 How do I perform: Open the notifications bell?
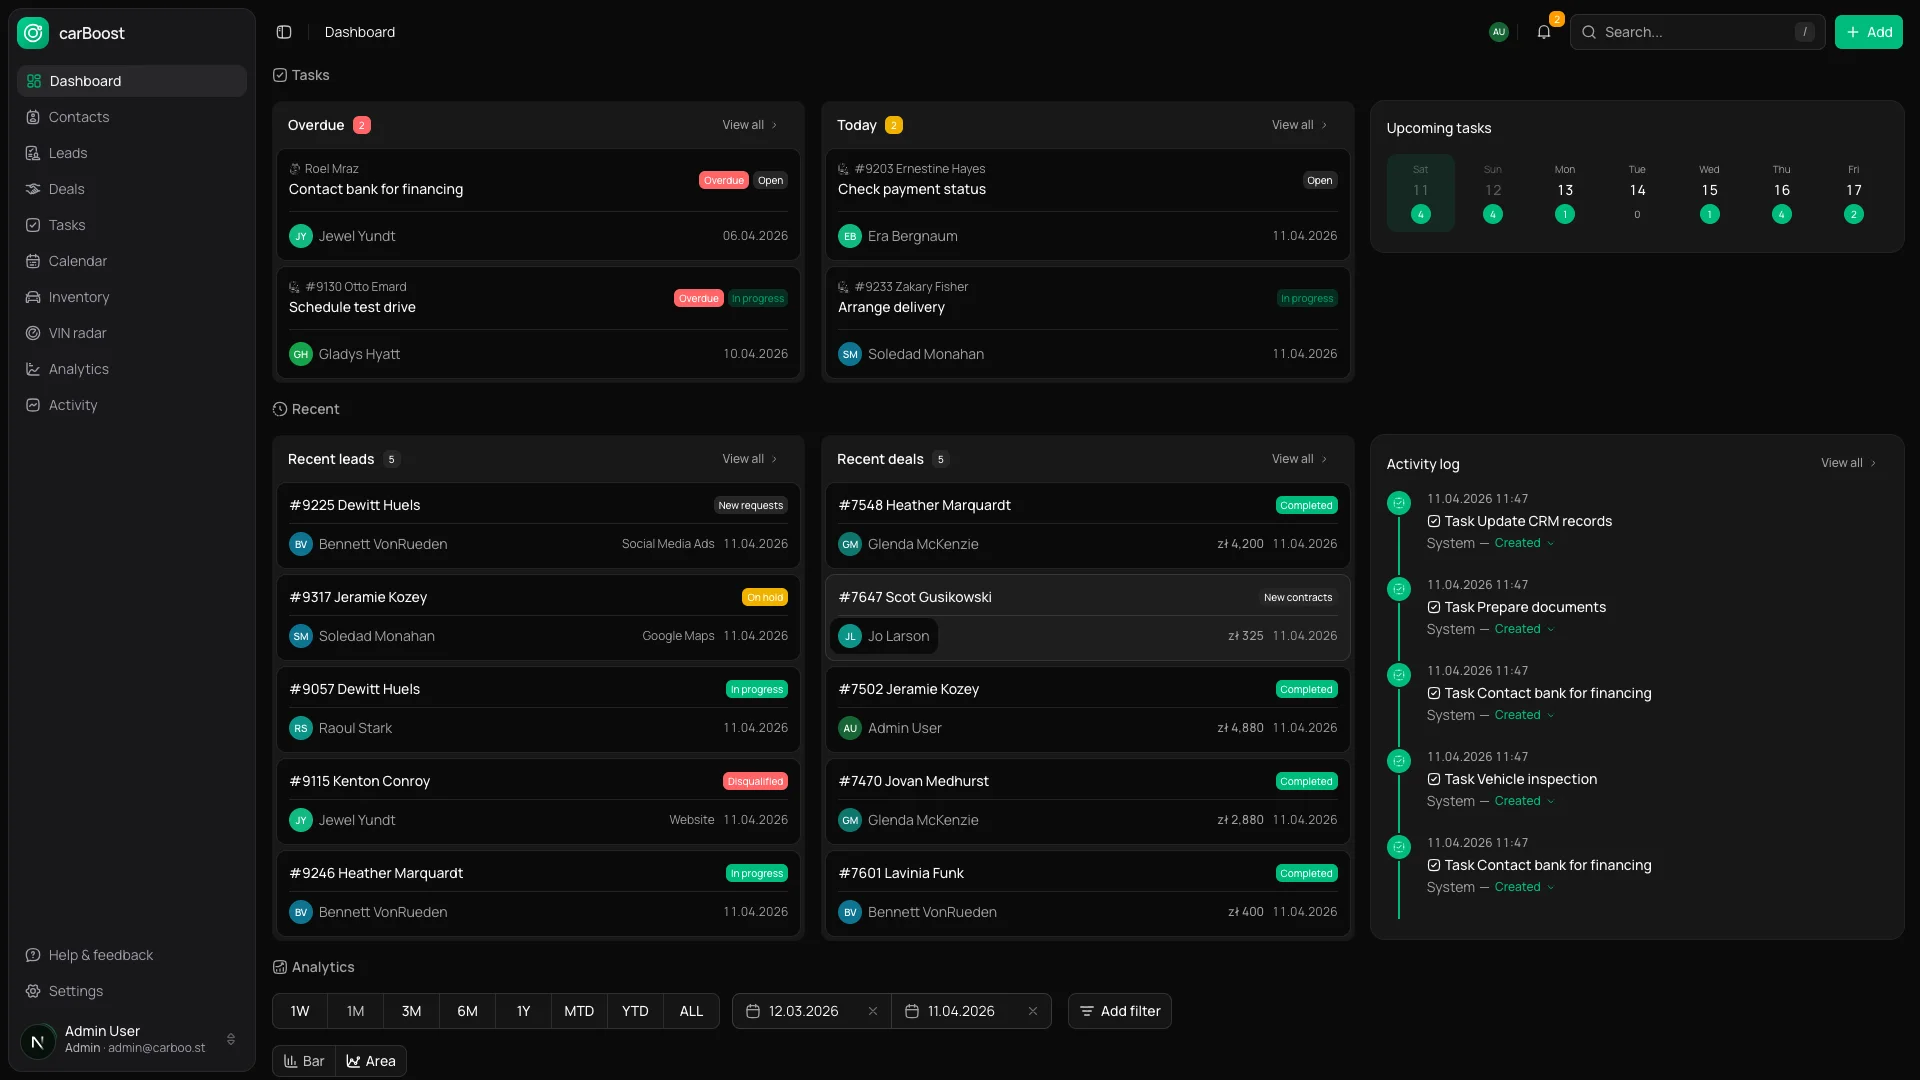click(1543, 32)
